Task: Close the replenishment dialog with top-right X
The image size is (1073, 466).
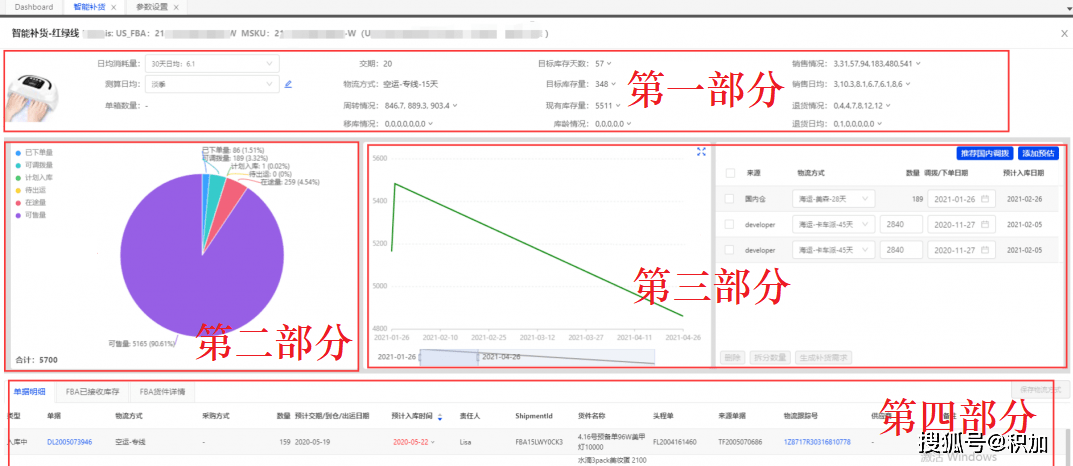Action: pos(1063,33)
